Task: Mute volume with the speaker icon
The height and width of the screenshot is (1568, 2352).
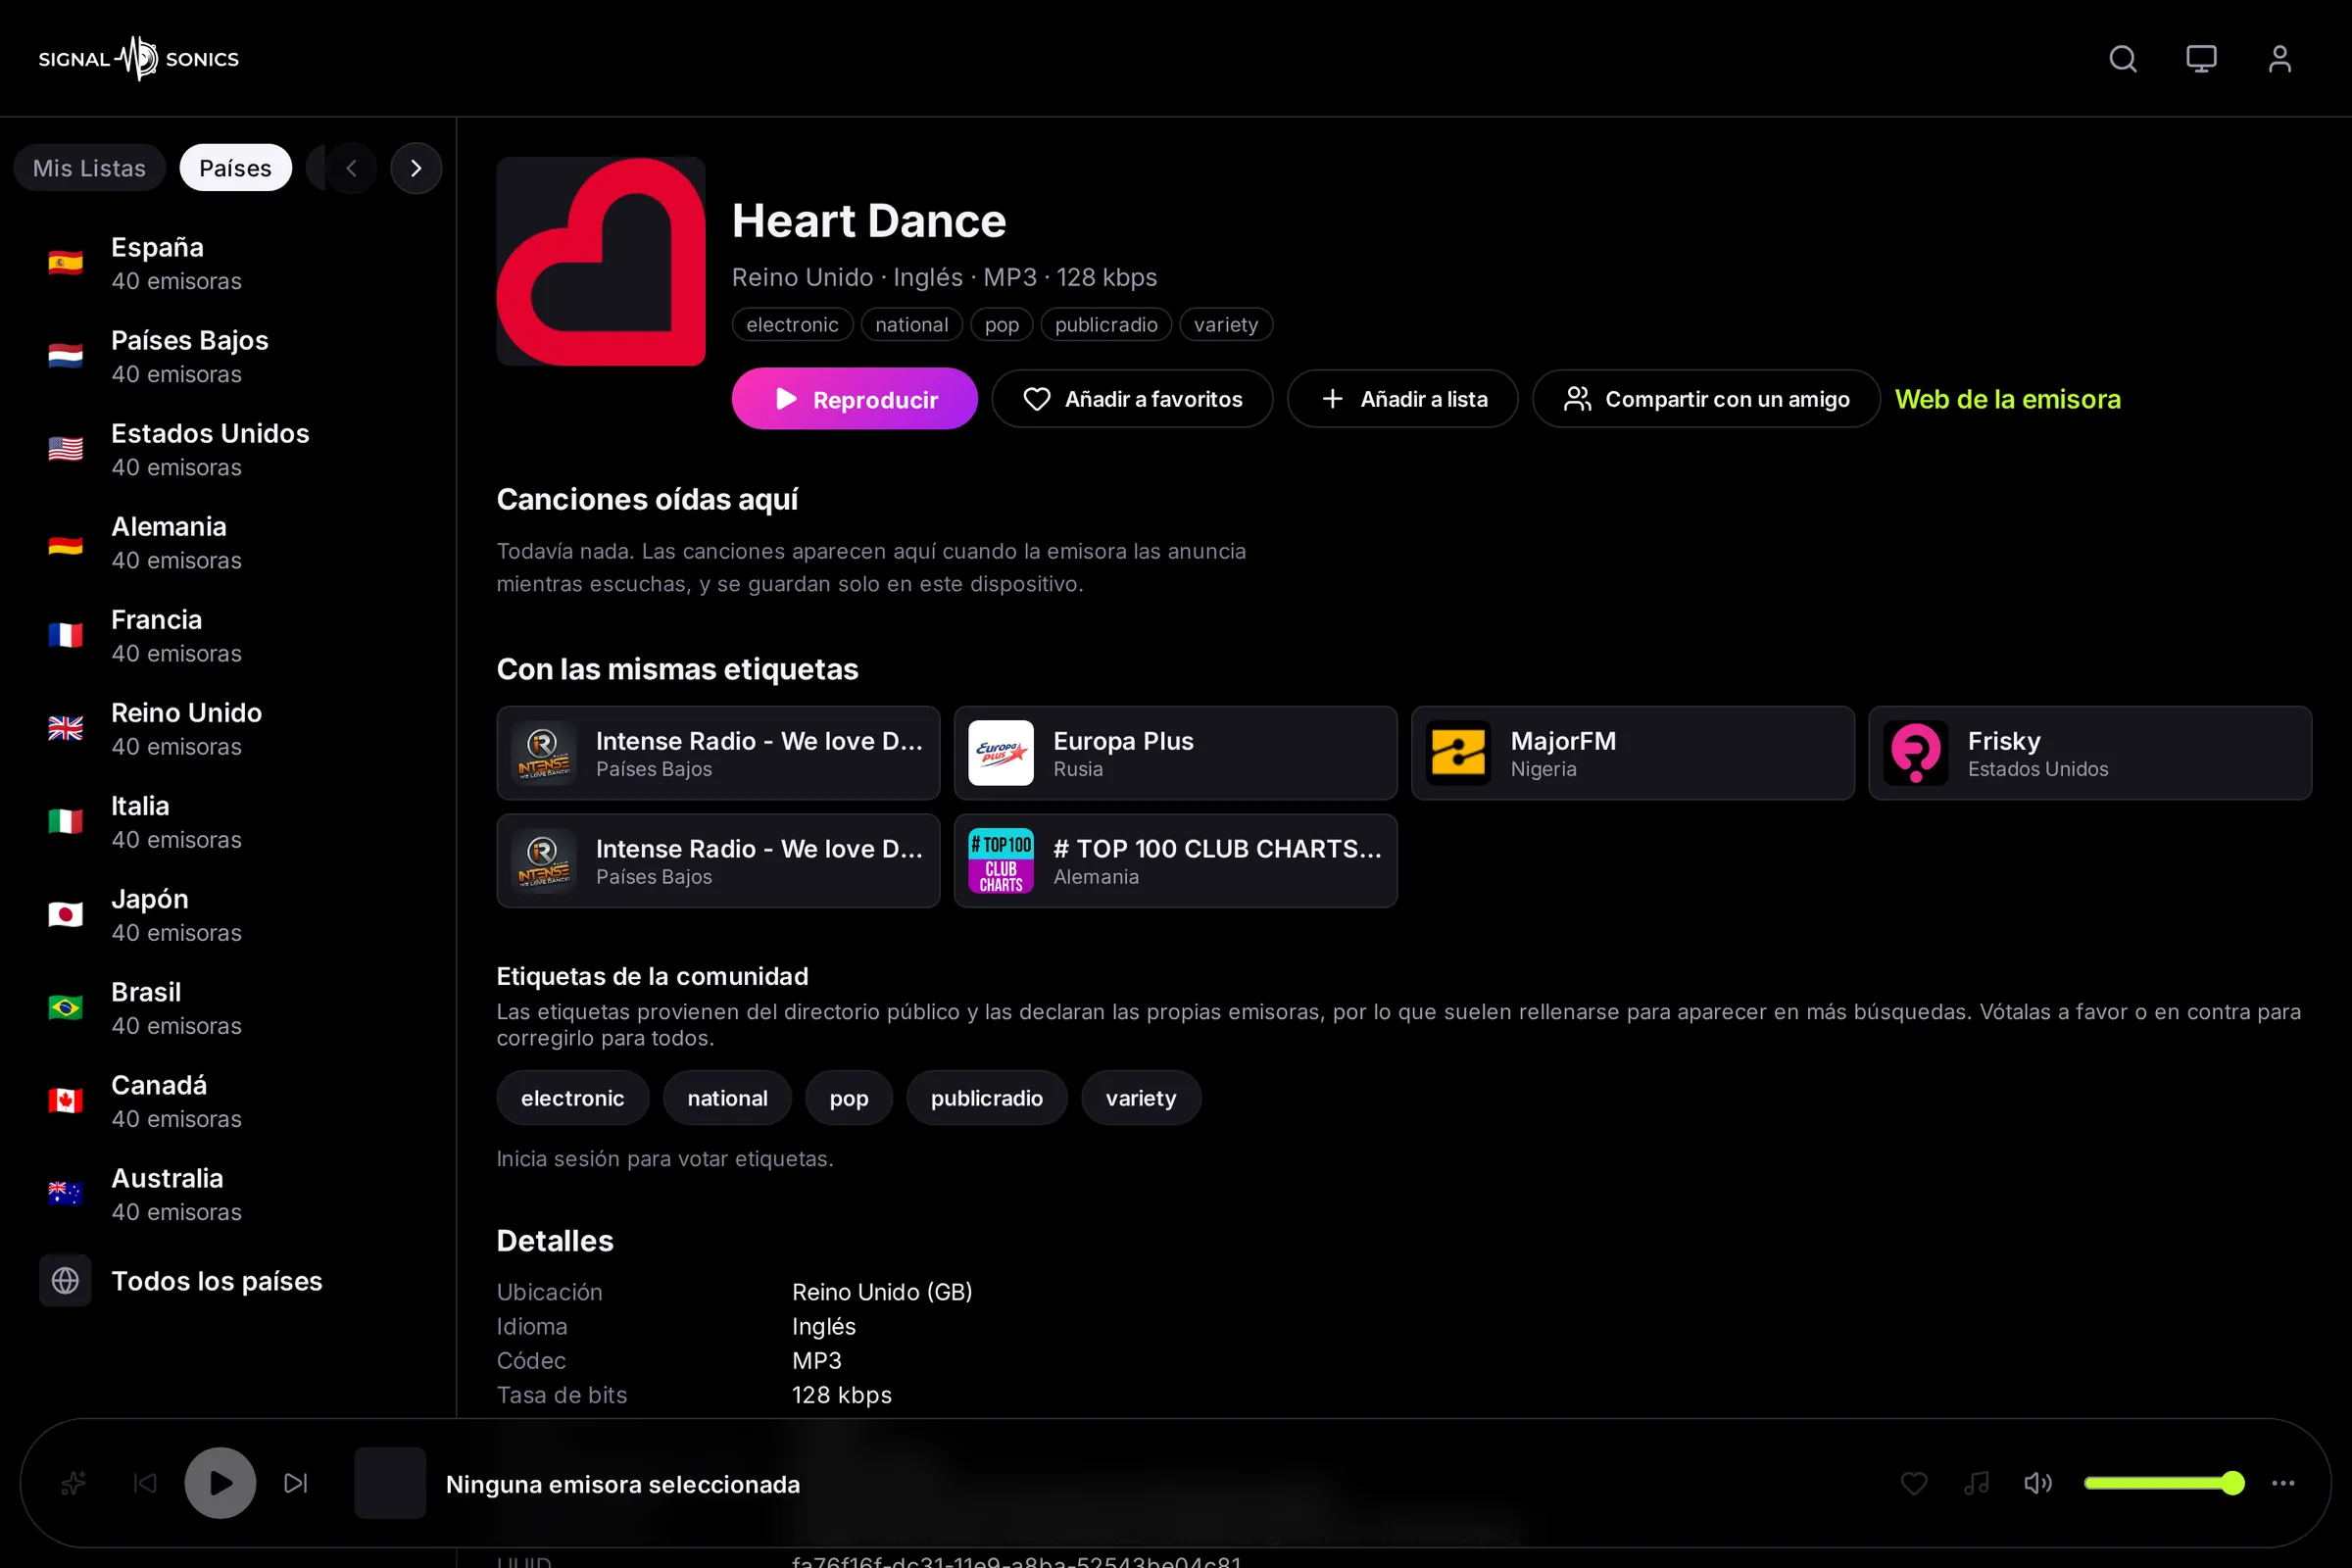Action: point(2038,1483)
